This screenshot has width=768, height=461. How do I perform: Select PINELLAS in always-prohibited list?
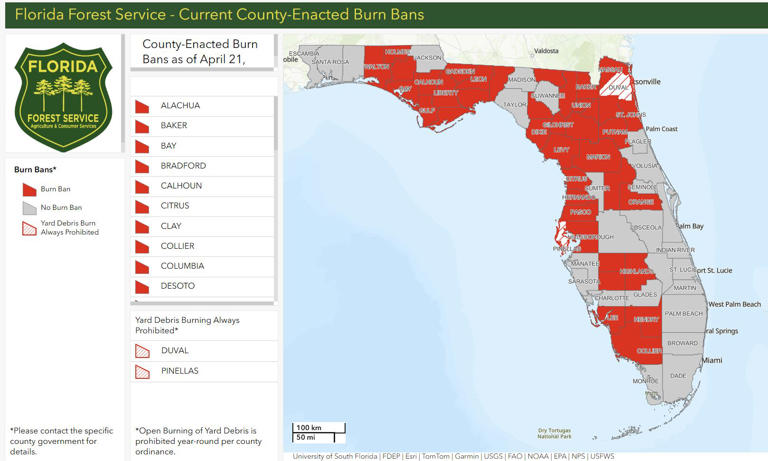pyautogui.click(x=204, y=371)
